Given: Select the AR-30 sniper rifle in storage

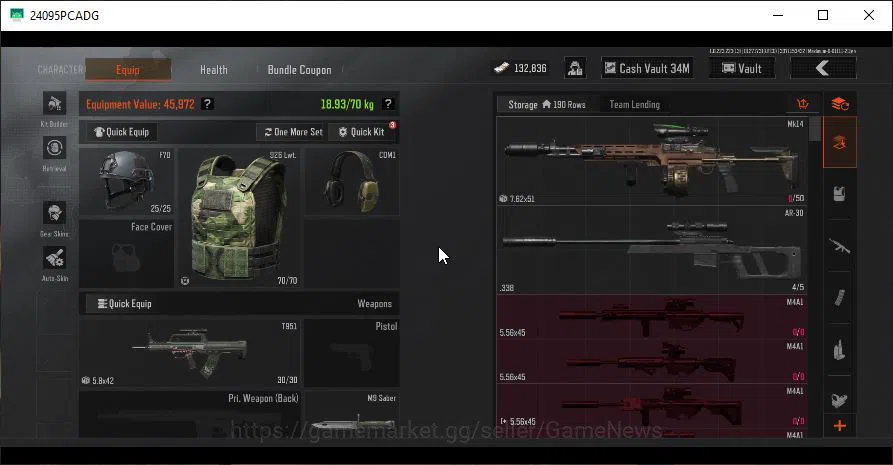Looking at the screenshot, I should coord(652,250).
